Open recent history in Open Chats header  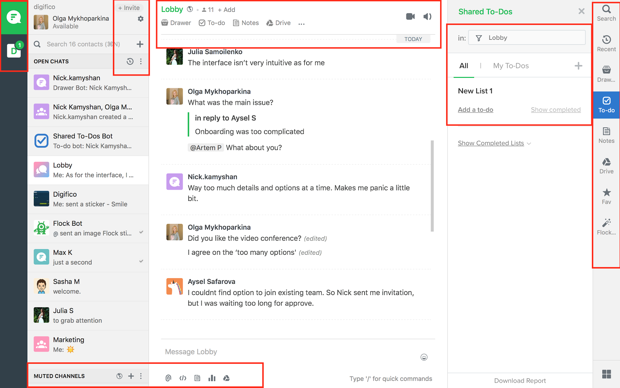(x=130, y=61)
